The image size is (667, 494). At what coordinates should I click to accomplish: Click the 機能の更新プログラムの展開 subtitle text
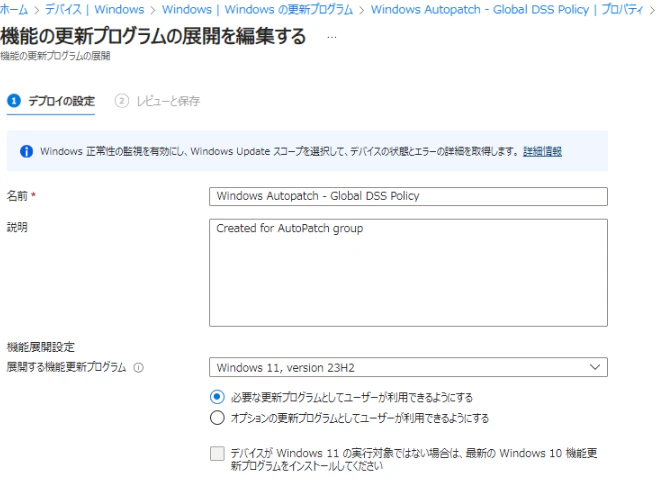click(55, 56)
